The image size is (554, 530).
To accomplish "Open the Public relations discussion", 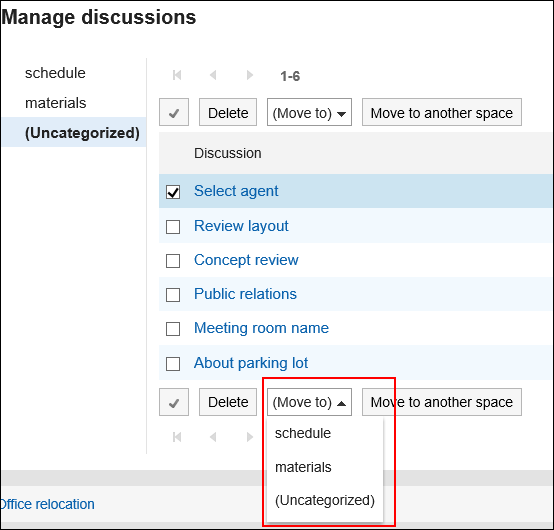I will click(x=245, y=294).
